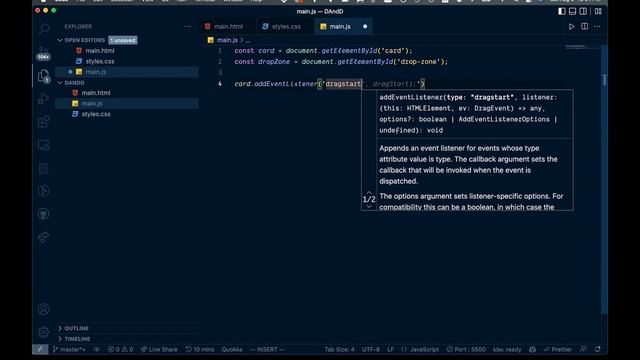Open main.html in DANDD folder
This screenshot has width=640, height=360.
(x=96, y=93)
